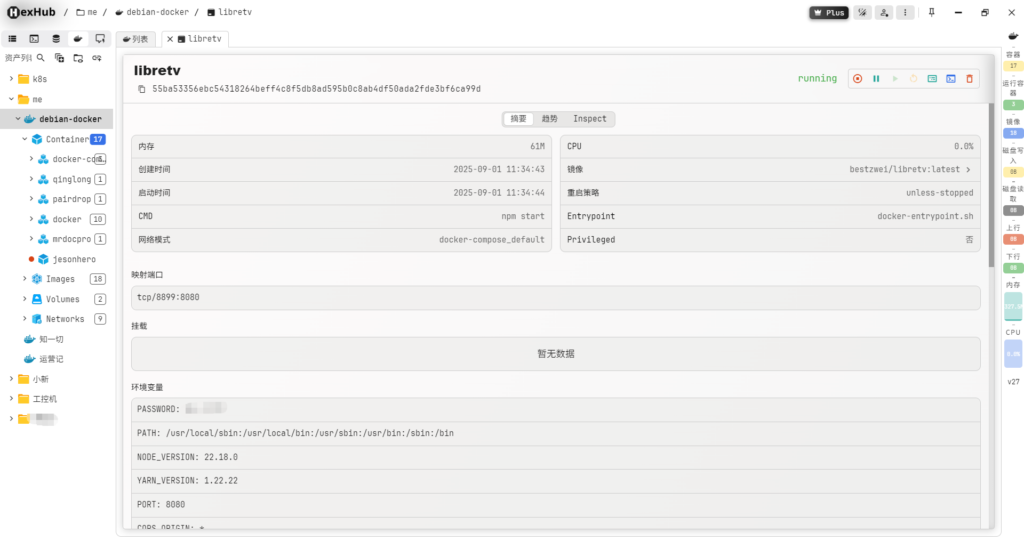This screenshot has width=1024, height=541.
Task: Open the blue terminal icon for libretv
Action: point(950,78)
